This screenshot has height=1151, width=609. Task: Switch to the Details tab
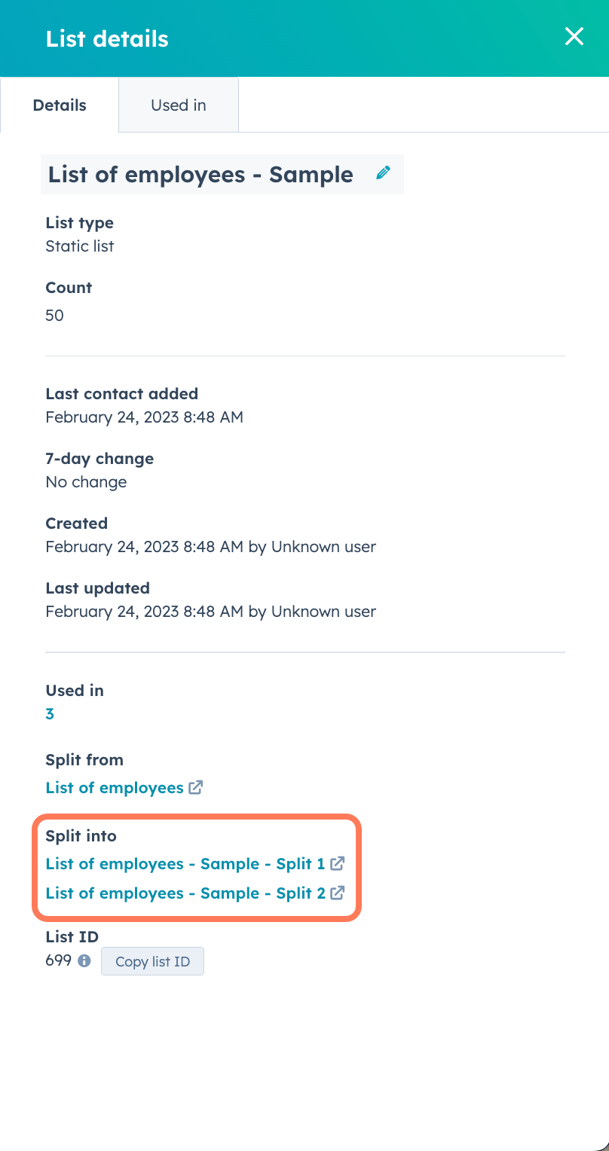pos(59,105)
